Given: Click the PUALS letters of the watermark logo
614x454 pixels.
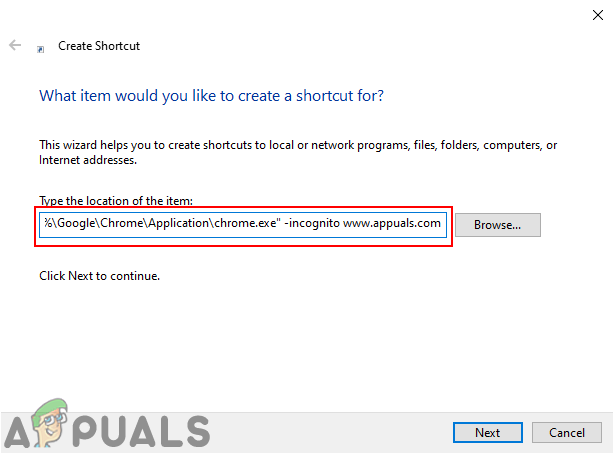Looking at the screenshot, I should tap(141, 432).
